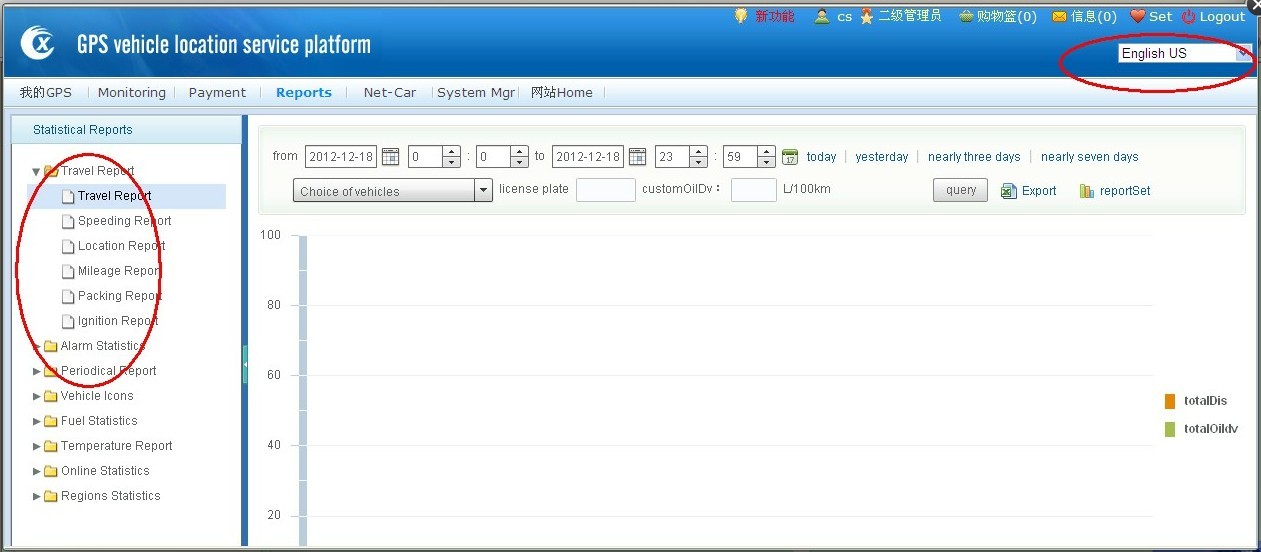Select Speeding Report in the tree
The width and height of the screenshot is (1261, 552).
pos(124,221)
